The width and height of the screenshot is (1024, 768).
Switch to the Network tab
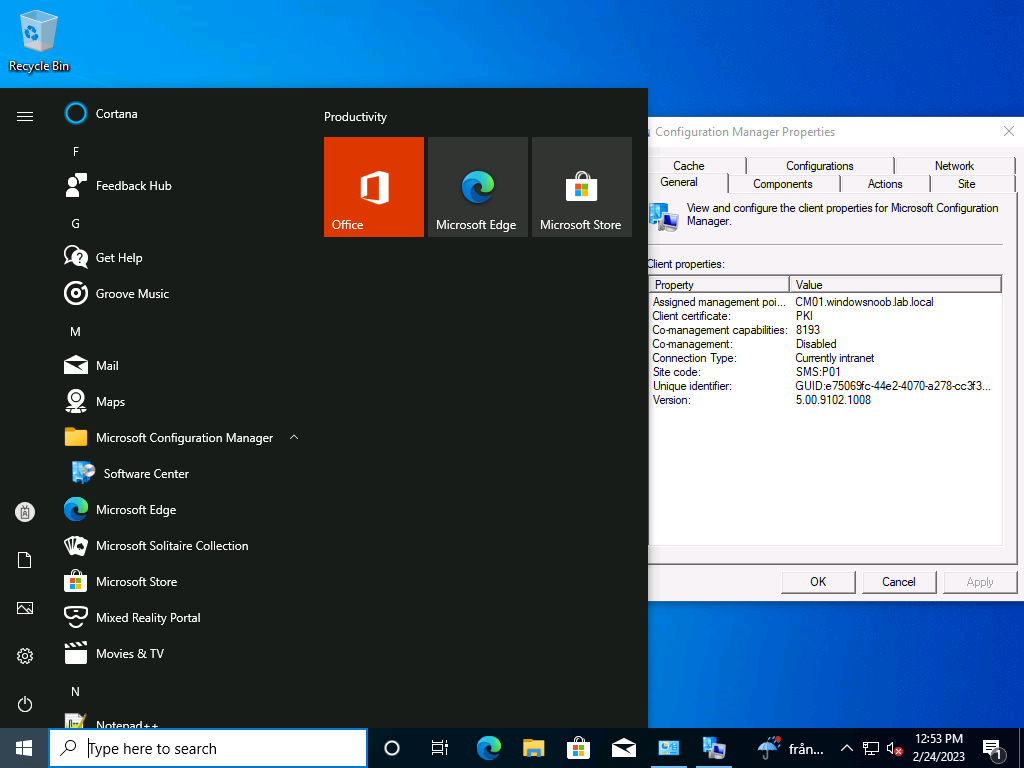[954, 166]
